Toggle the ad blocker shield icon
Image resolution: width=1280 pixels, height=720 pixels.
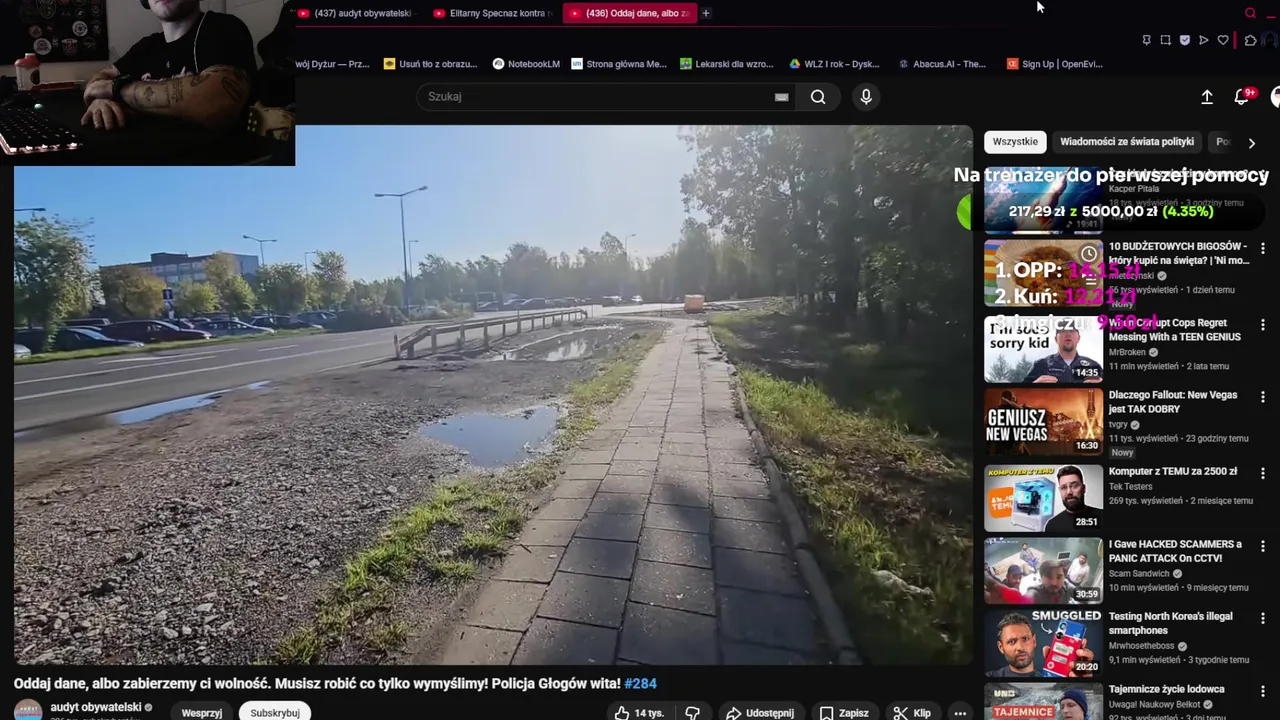[x=1185, y=40]
